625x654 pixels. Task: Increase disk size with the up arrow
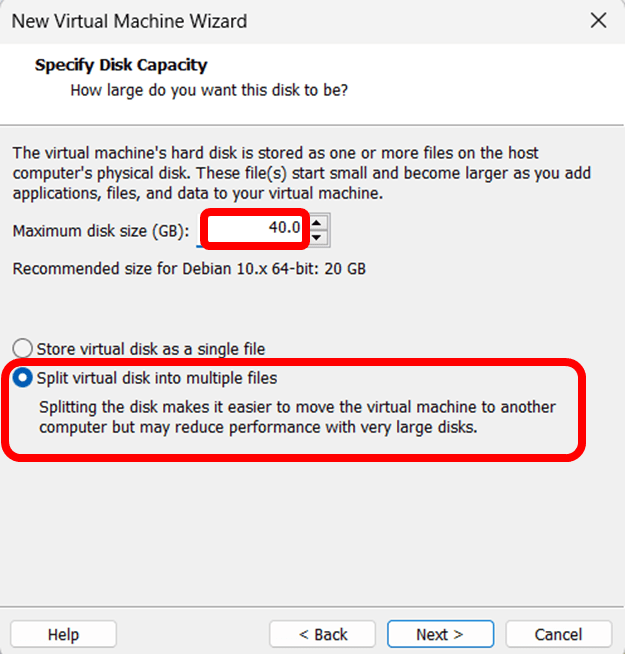point(318,221)
